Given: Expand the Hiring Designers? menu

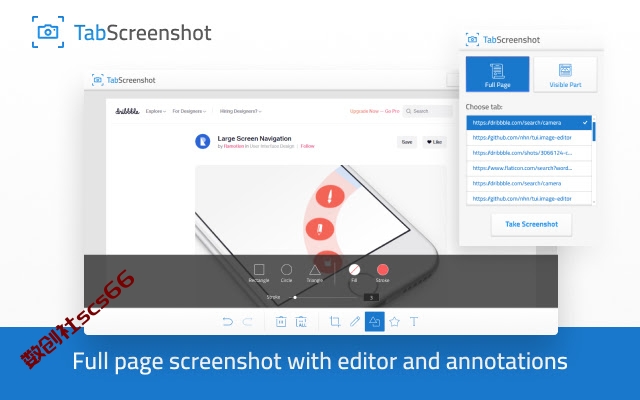Looking at the screenshot, I should click(240, 111).
